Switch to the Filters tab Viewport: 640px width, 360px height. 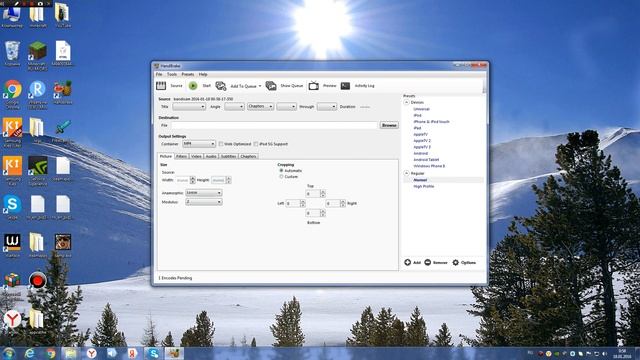181,156
